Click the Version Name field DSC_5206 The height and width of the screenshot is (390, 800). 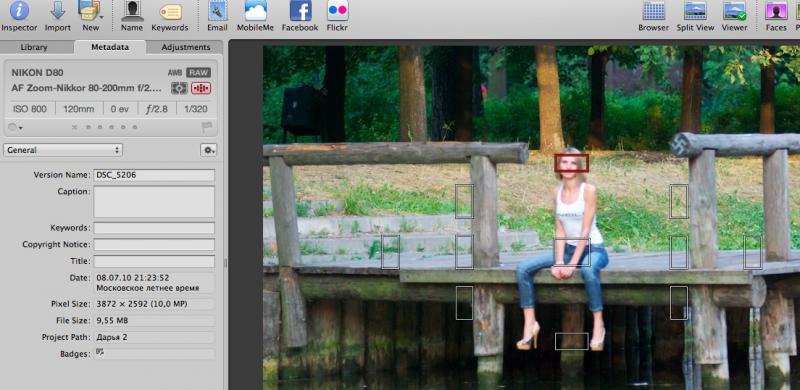coord(154,175)
